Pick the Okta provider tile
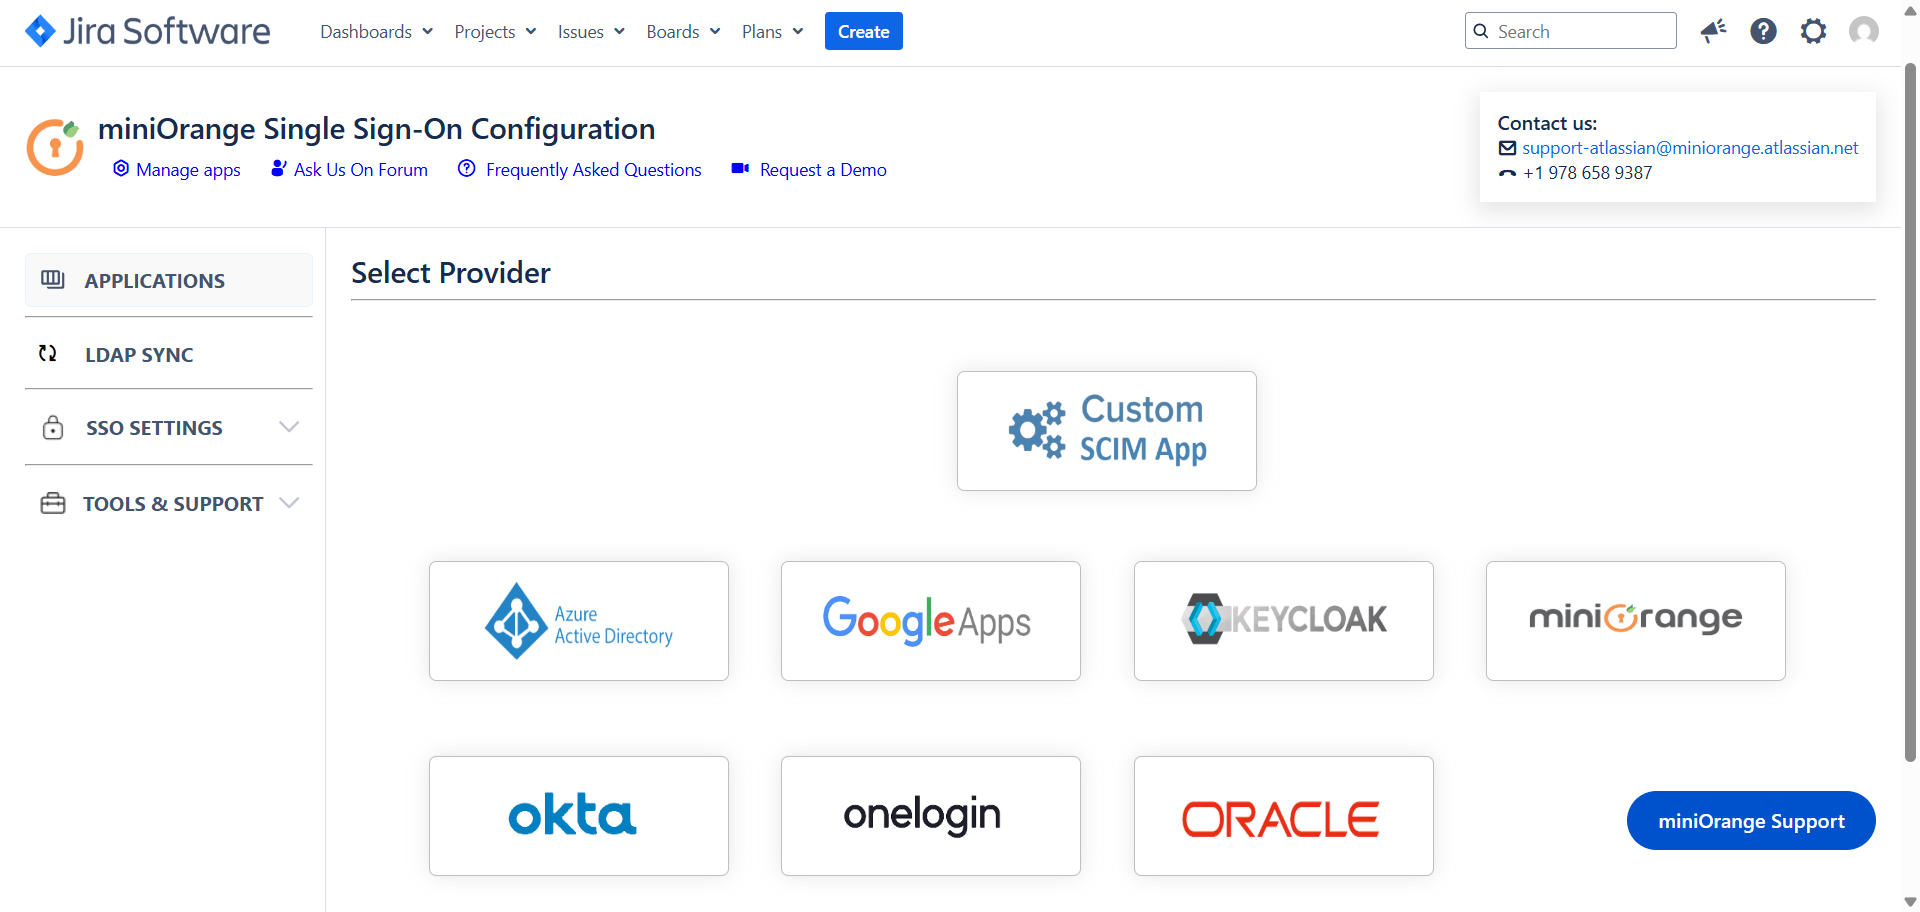Viewport: 1920px width, 912px height. click(x=579, y=816)
